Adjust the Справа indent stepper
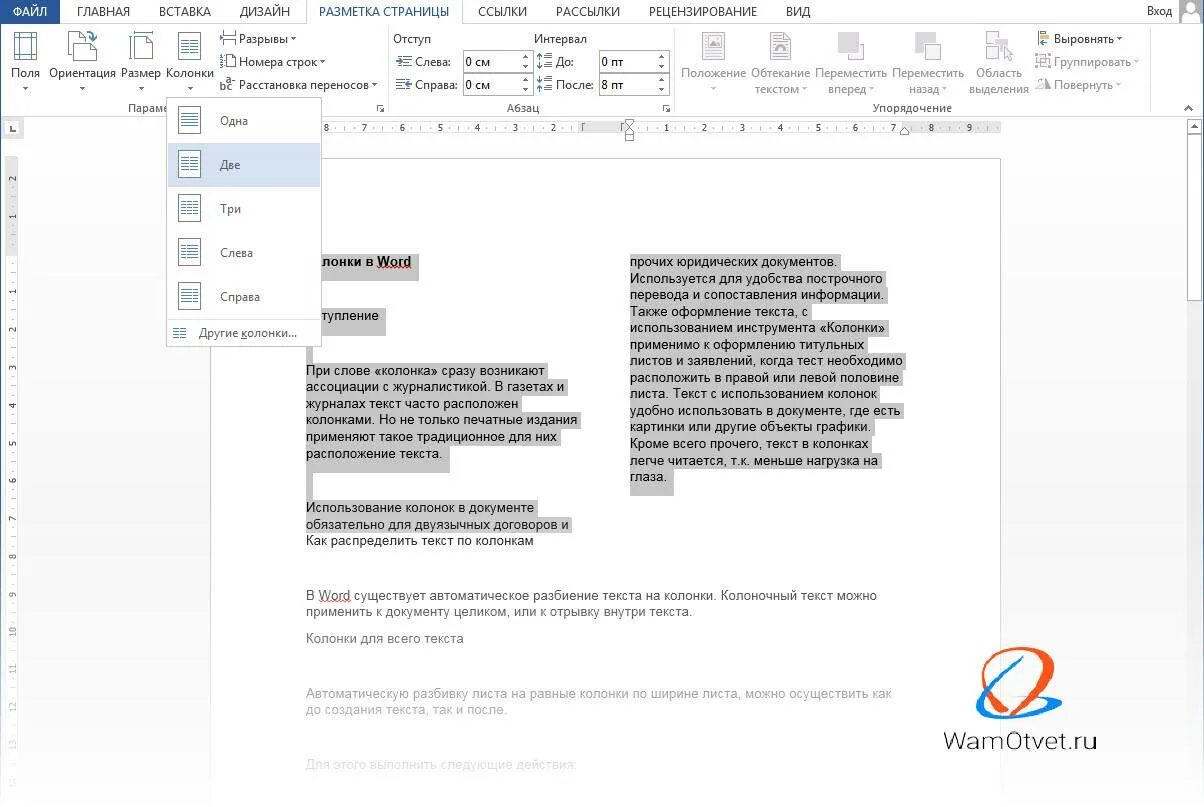 tap(526, 85)
